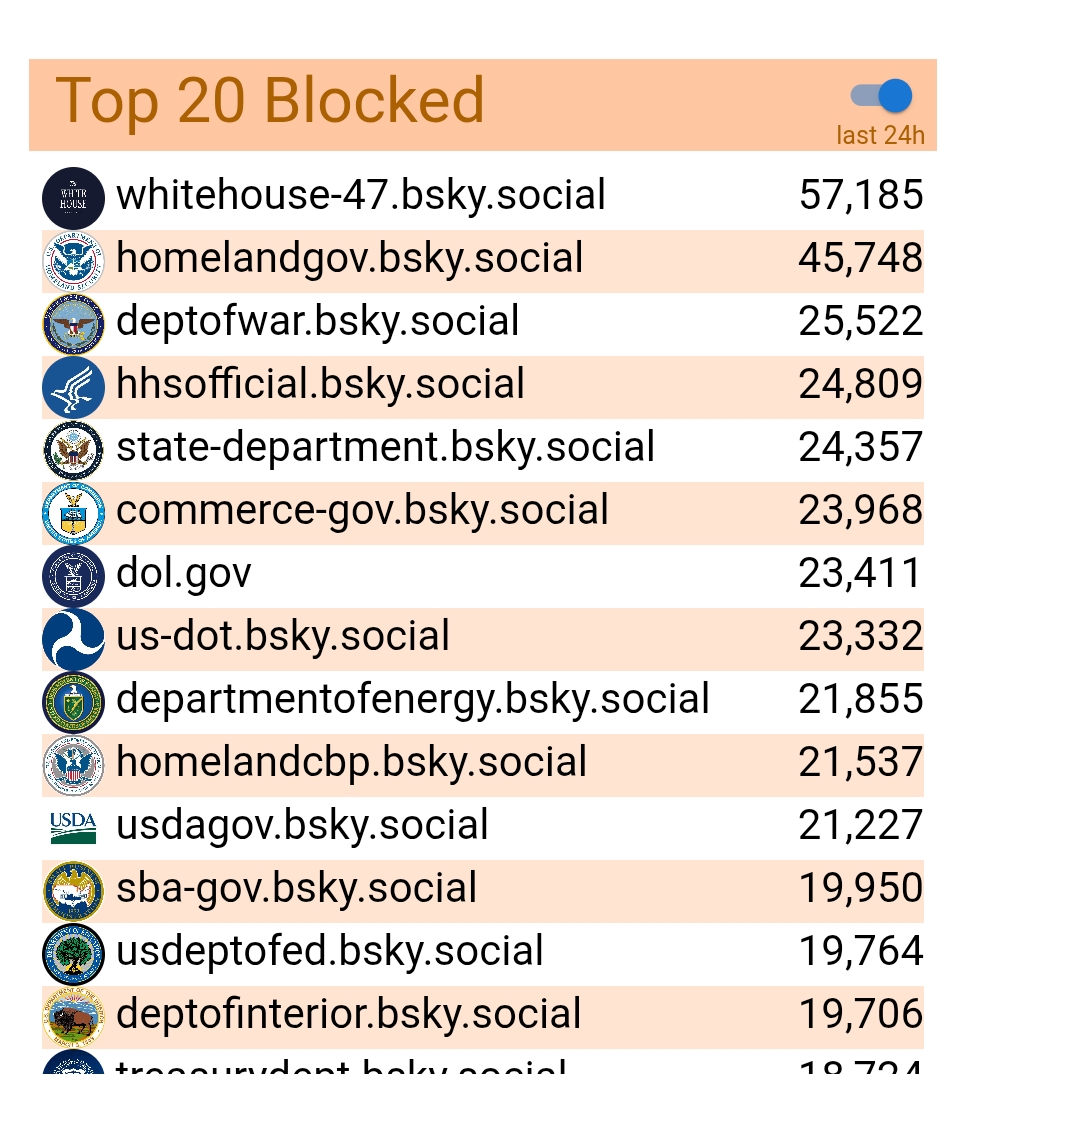Viewport: 1080px width, 1136px height.
Task: Click the Department of Education tree seal
Action: tap(73, 953)
